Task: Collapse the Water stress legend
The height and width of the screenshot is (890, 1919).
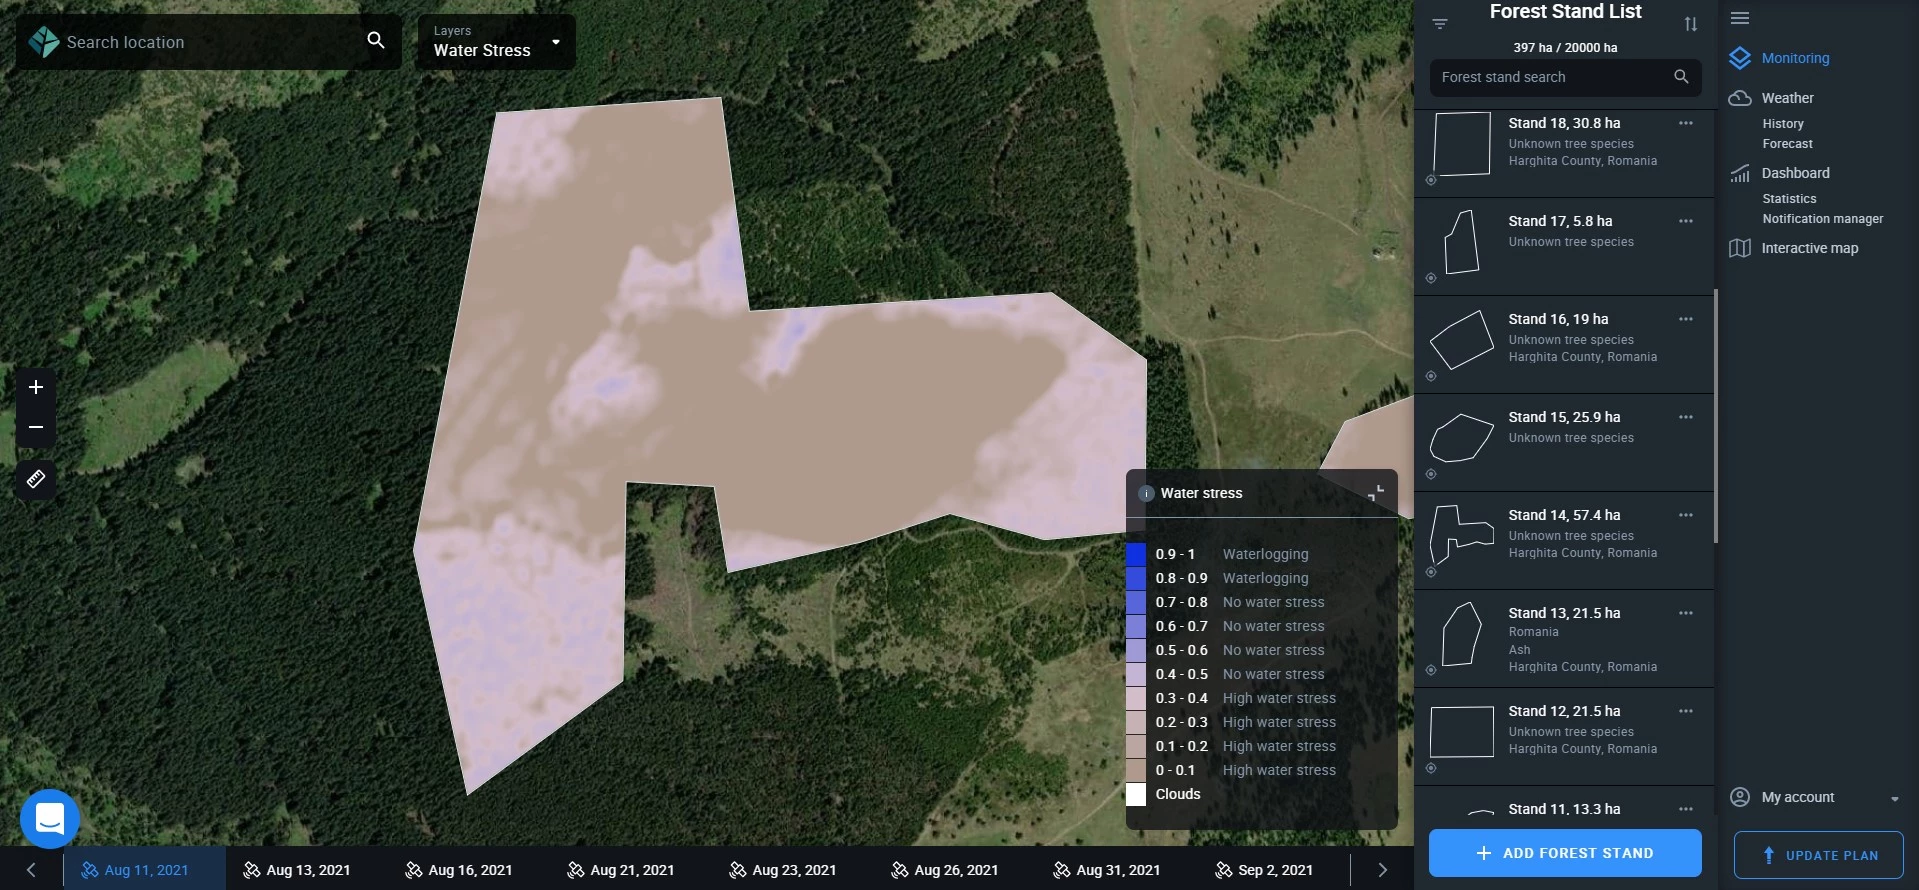Action: [1376, 493]
